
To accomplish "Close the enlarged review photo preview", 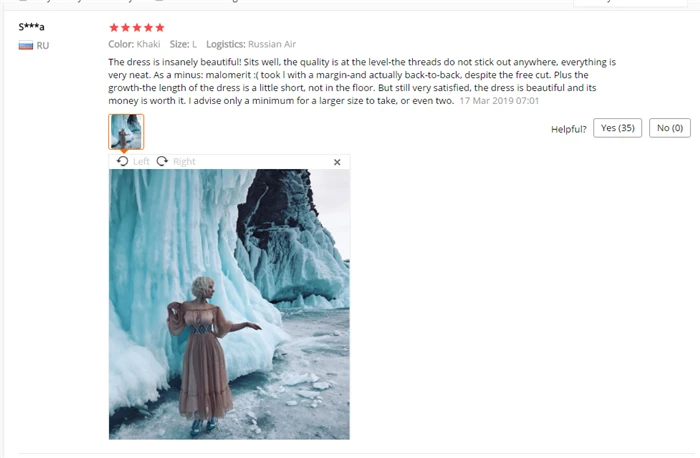I will coord(337,162).
